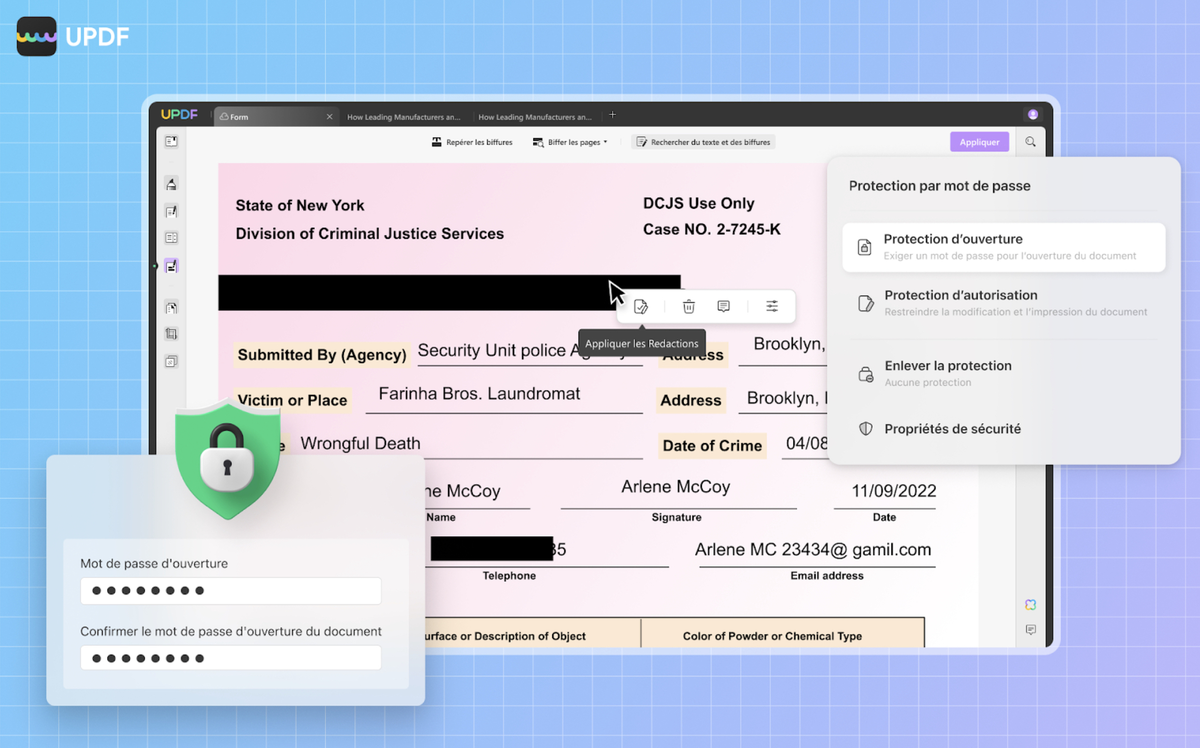This screenshot has height=748, width=1200.
Task: Click the Appliquer les Redactions icon
Action: click(x=641, y=307)
